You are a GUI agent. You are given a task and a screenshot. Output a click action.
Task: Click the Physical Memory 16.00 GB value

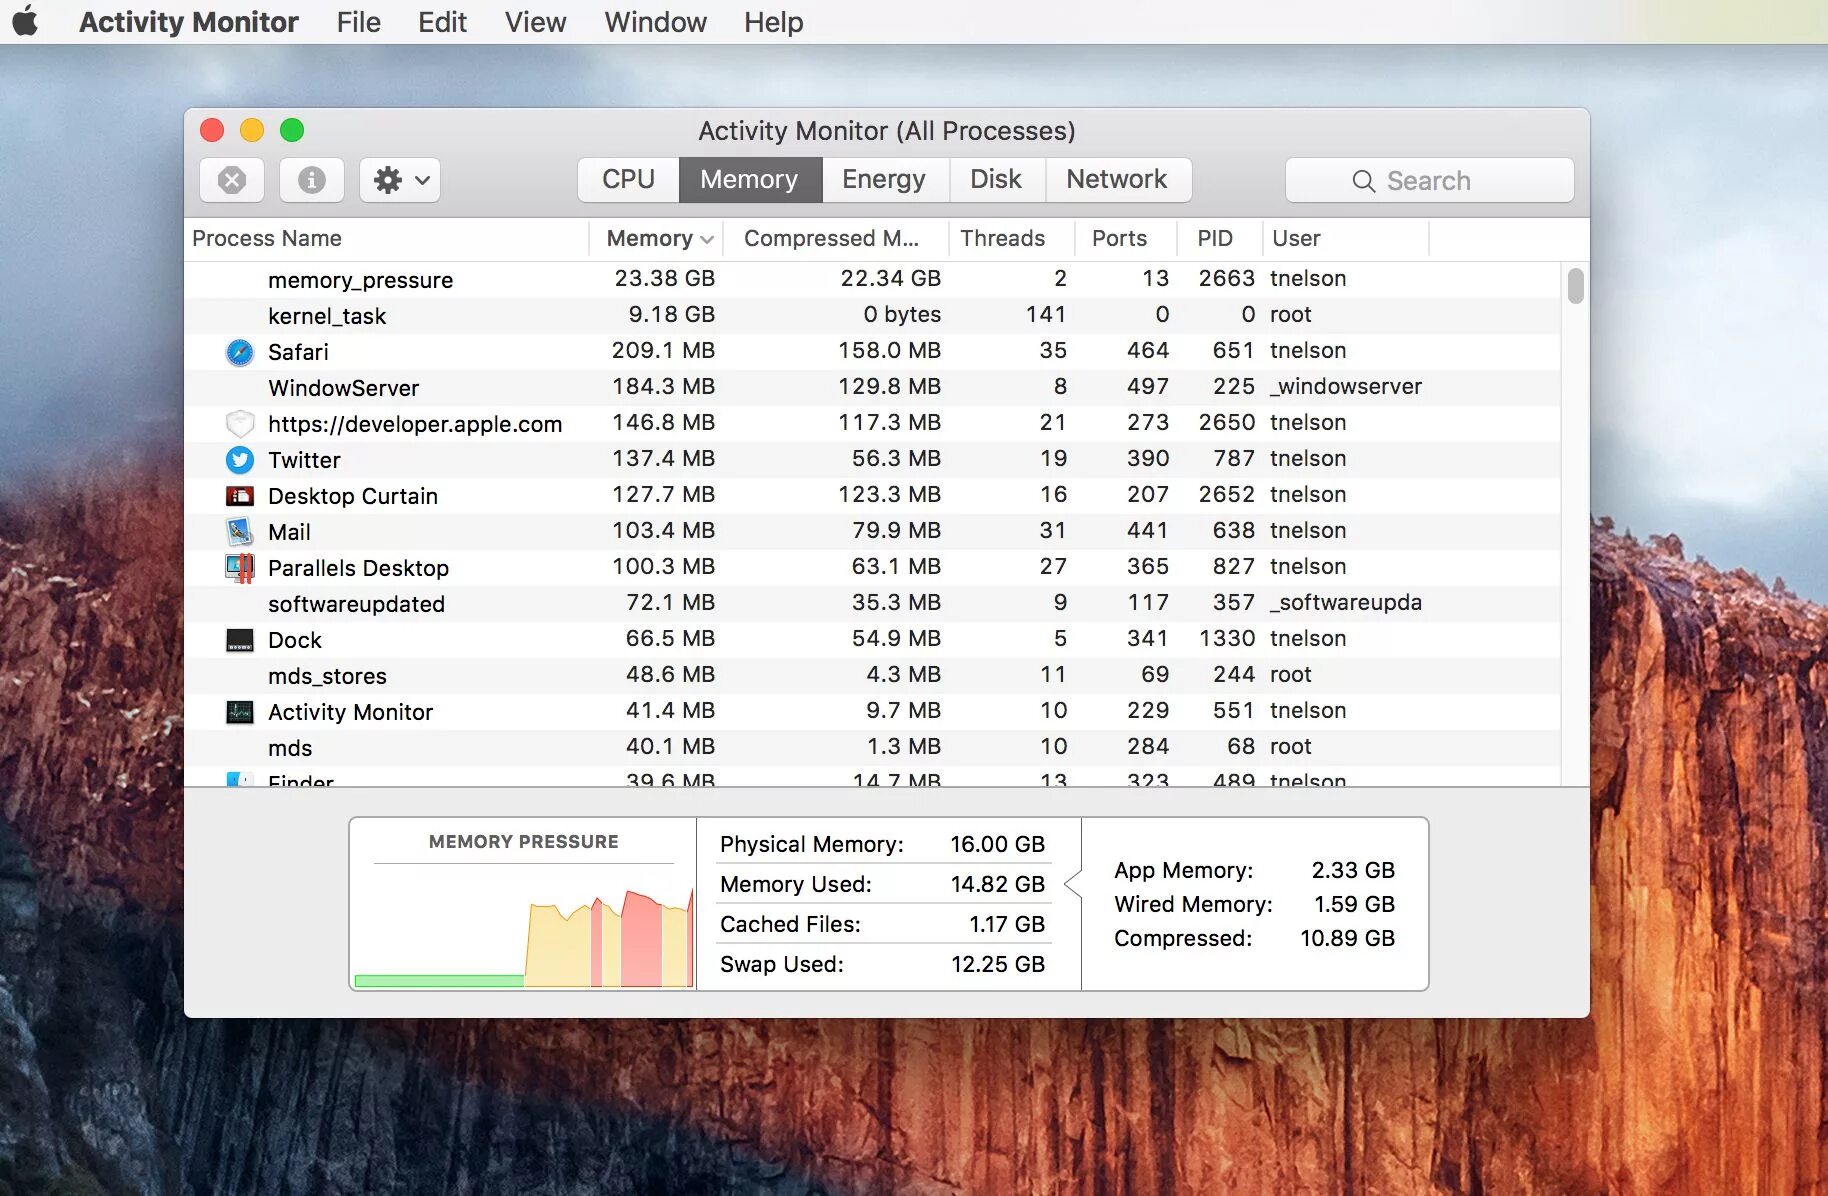(x=997, y=845)
